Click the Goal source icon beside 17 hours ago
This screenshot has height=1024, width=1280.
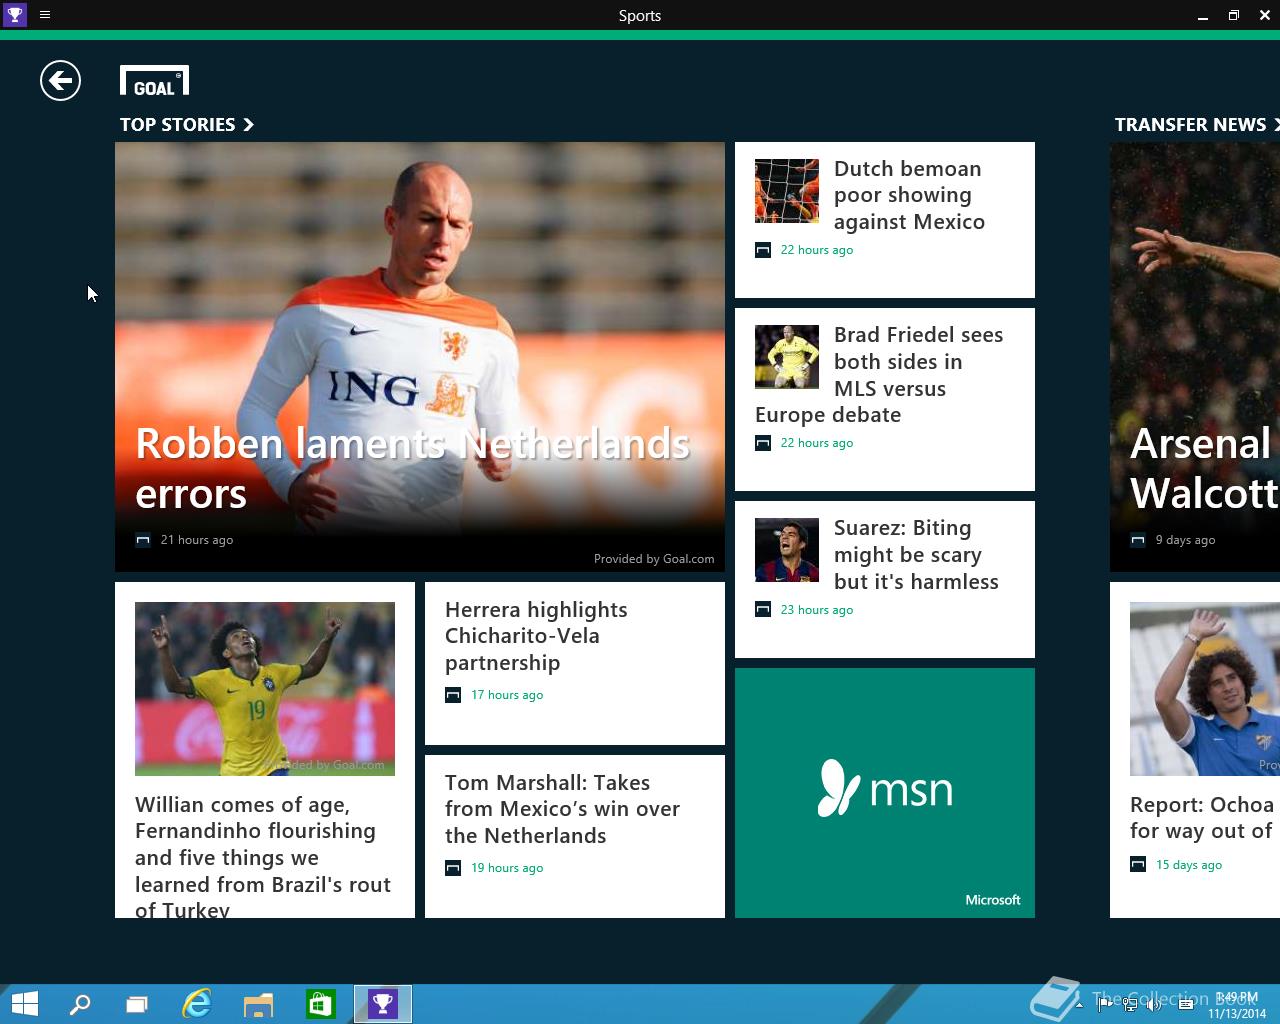point(453,695)
